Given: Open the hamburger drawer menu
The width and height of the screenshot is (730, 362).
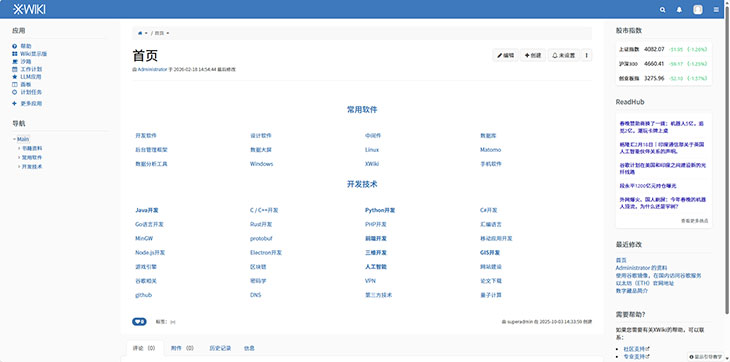Looking at the screenshot, I should click(716, 9).
